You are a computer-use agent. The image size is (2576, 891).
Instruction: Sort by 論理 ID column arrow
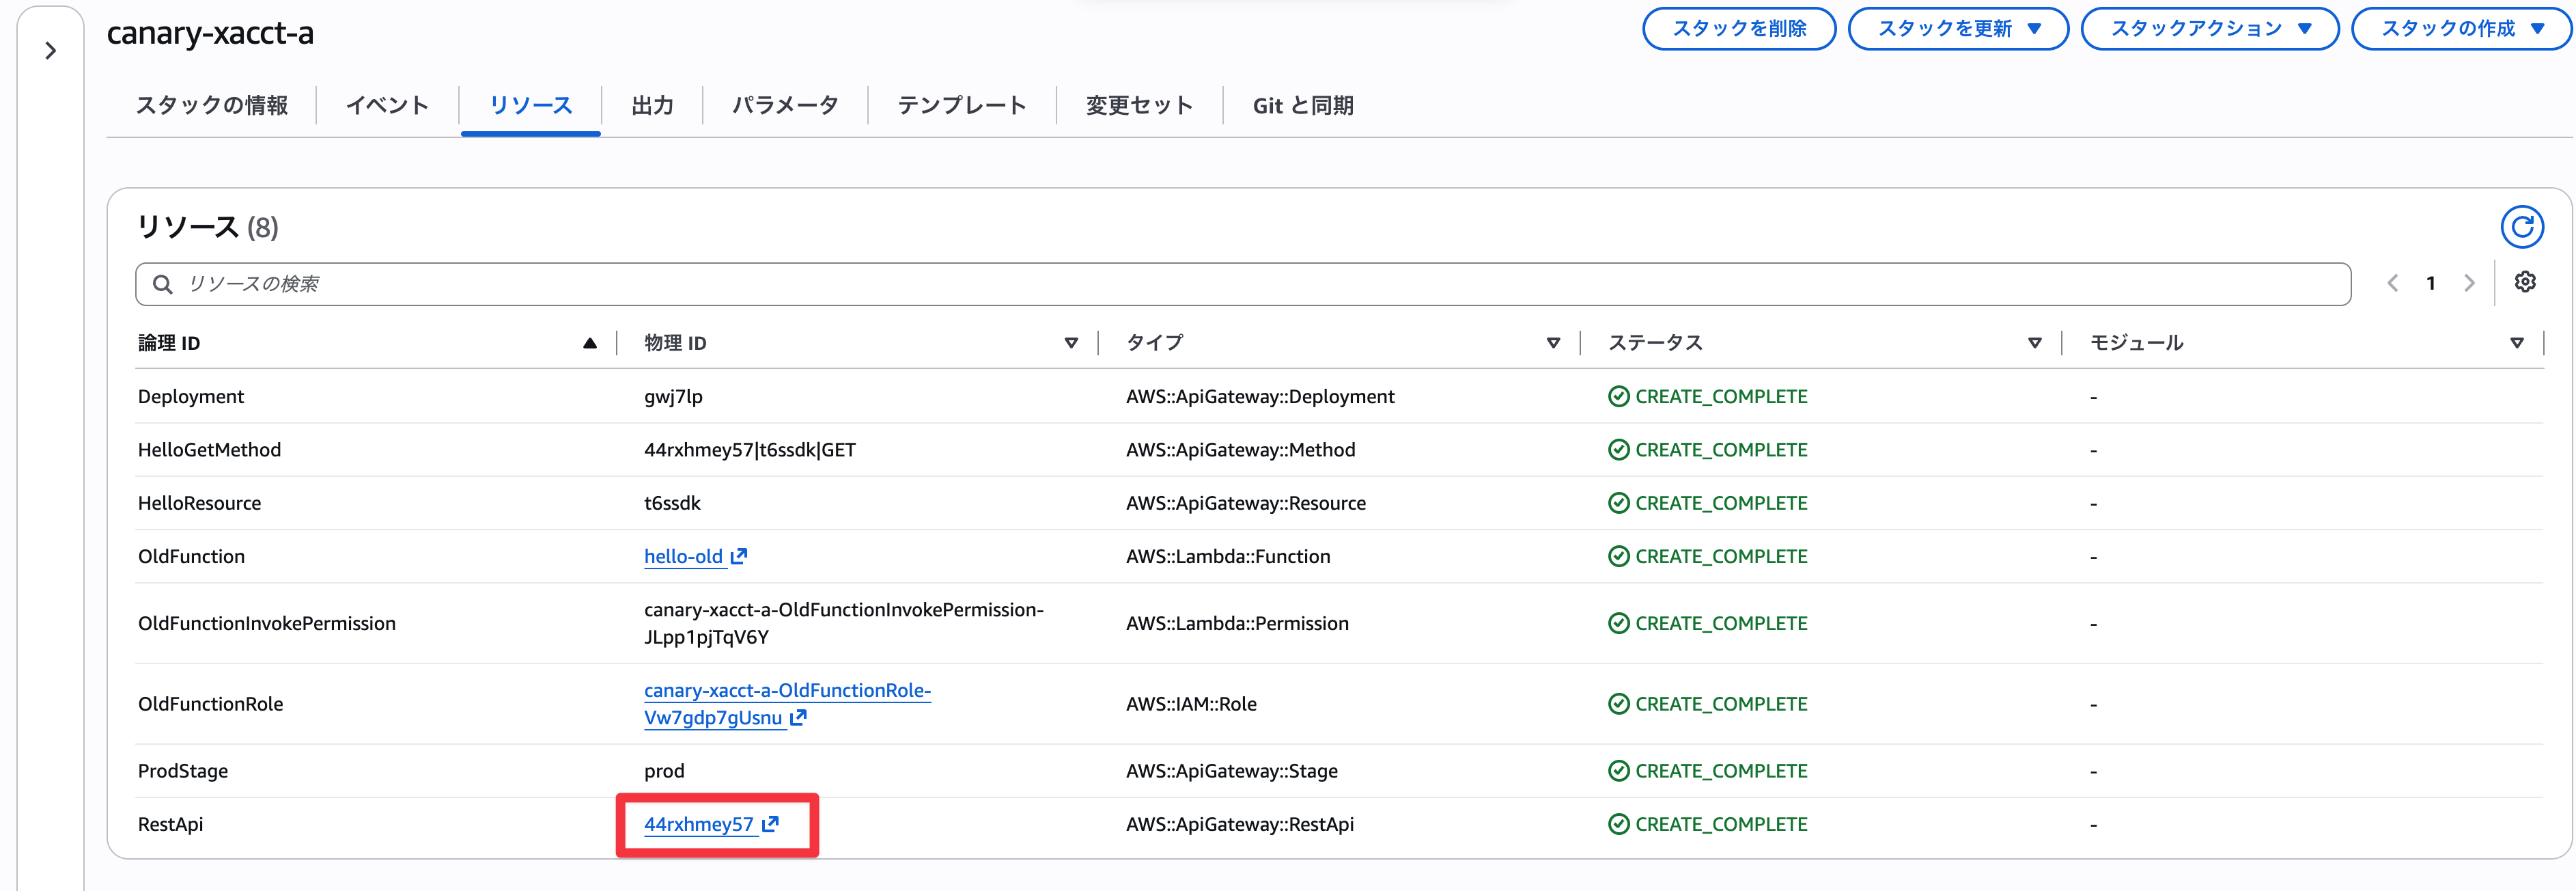(x=590, y=343)
